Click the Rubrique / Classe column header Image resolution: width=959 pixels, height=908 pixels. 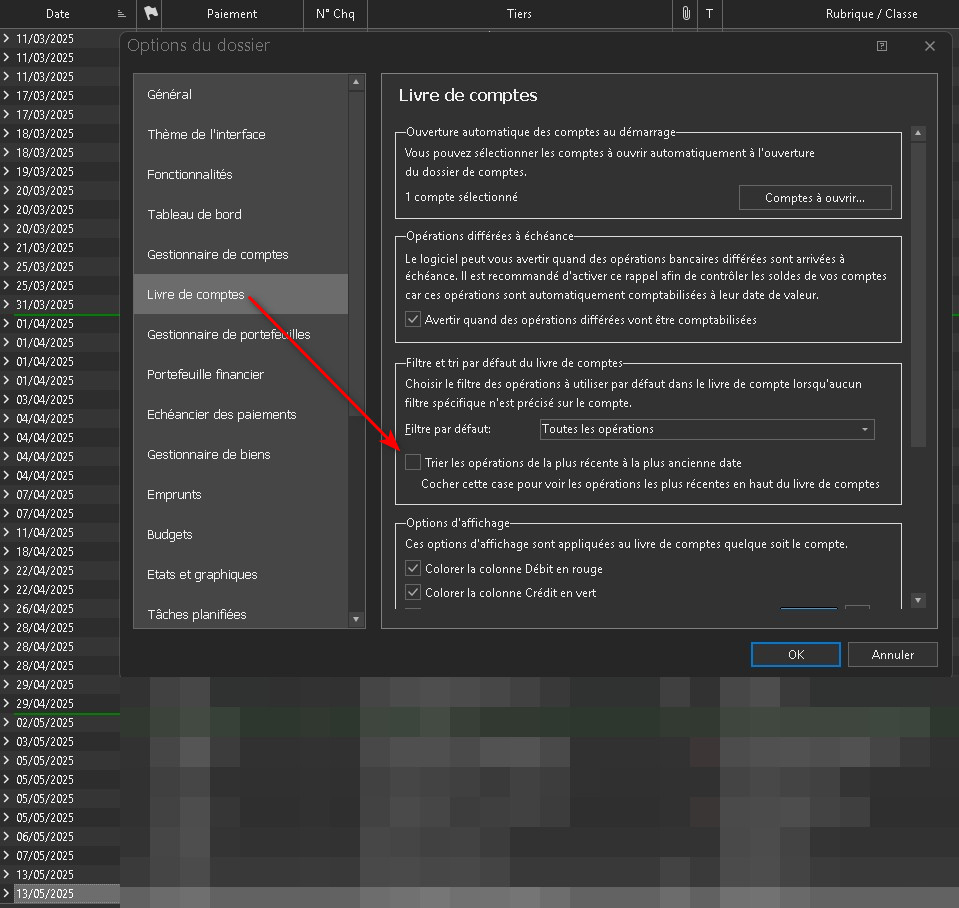pos(871,13)
